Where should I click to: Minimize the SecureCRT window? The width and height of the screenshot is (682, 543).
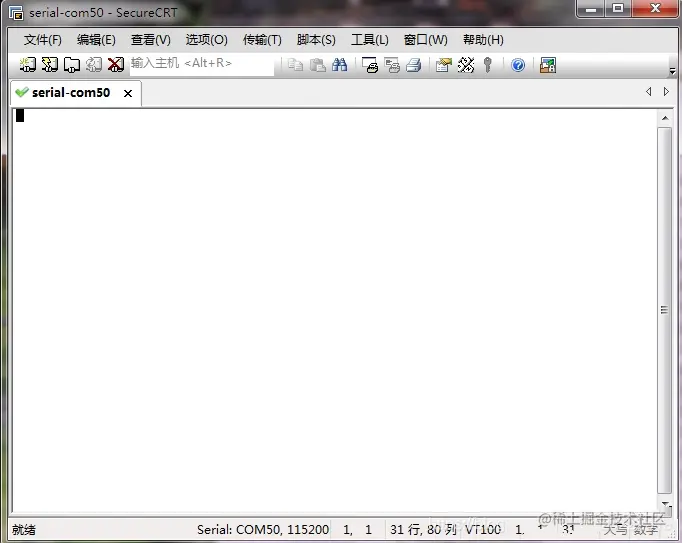(591, 9)
